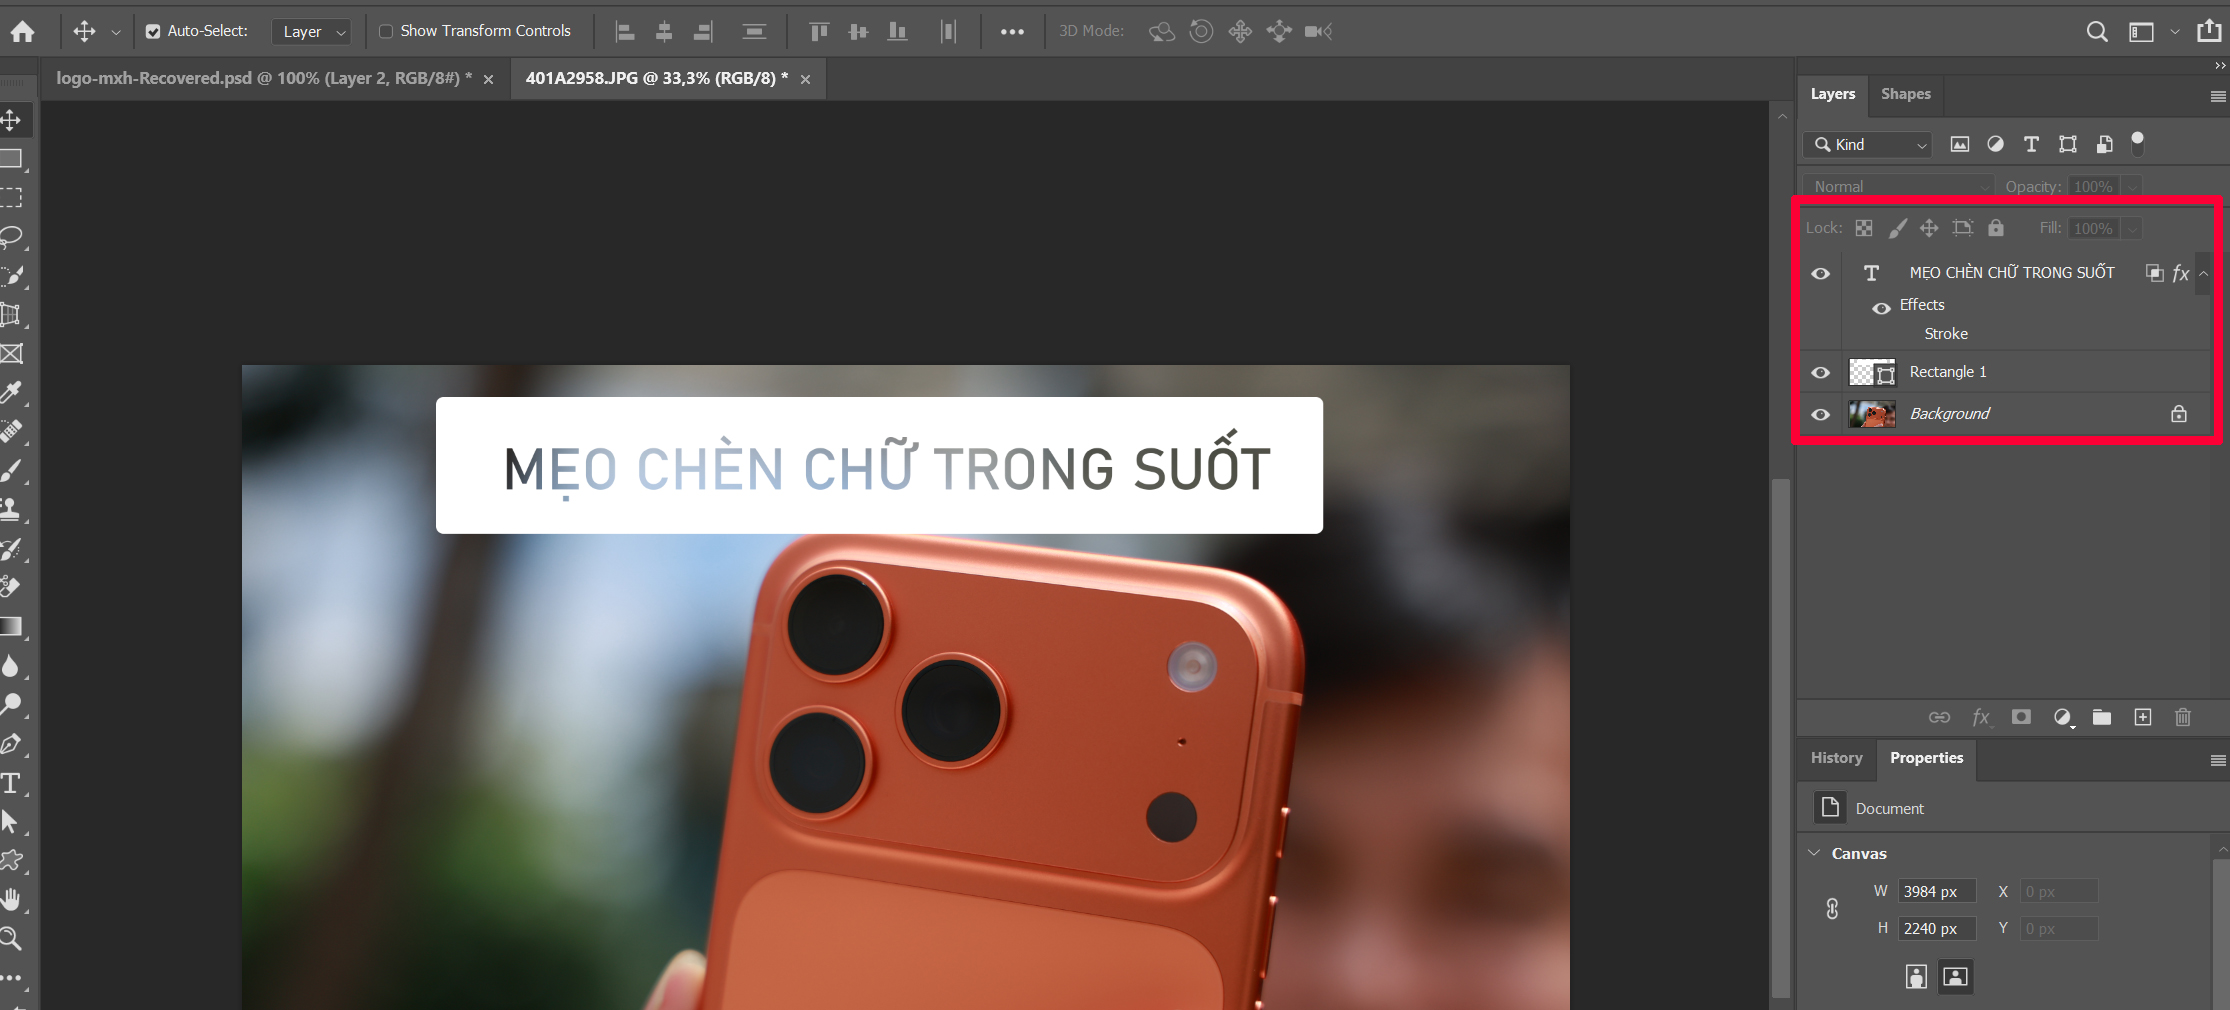Image resolution: width=2230 pixels, height=1010 pixels.
Task: Enable the Auto-Select checkbox
Action: [152, 31]
